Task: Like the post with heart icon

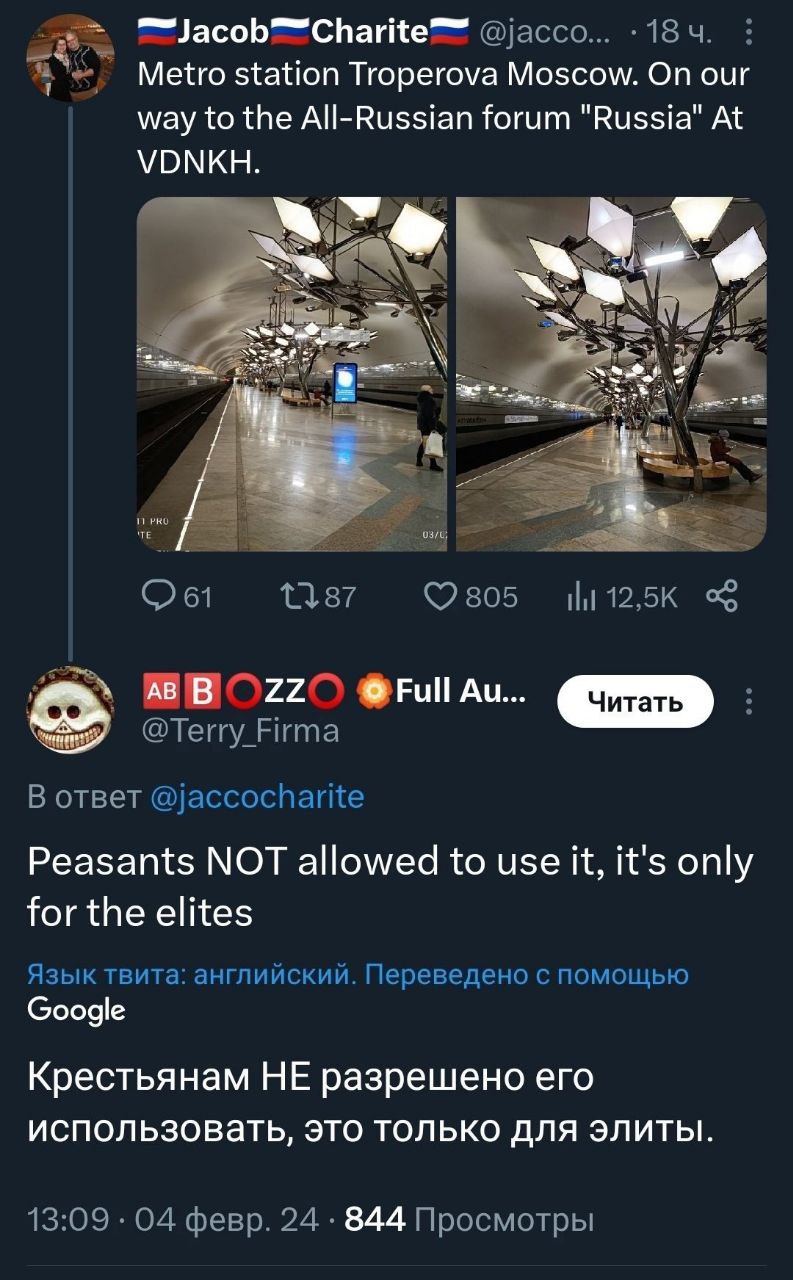Action: click(440, 597)
